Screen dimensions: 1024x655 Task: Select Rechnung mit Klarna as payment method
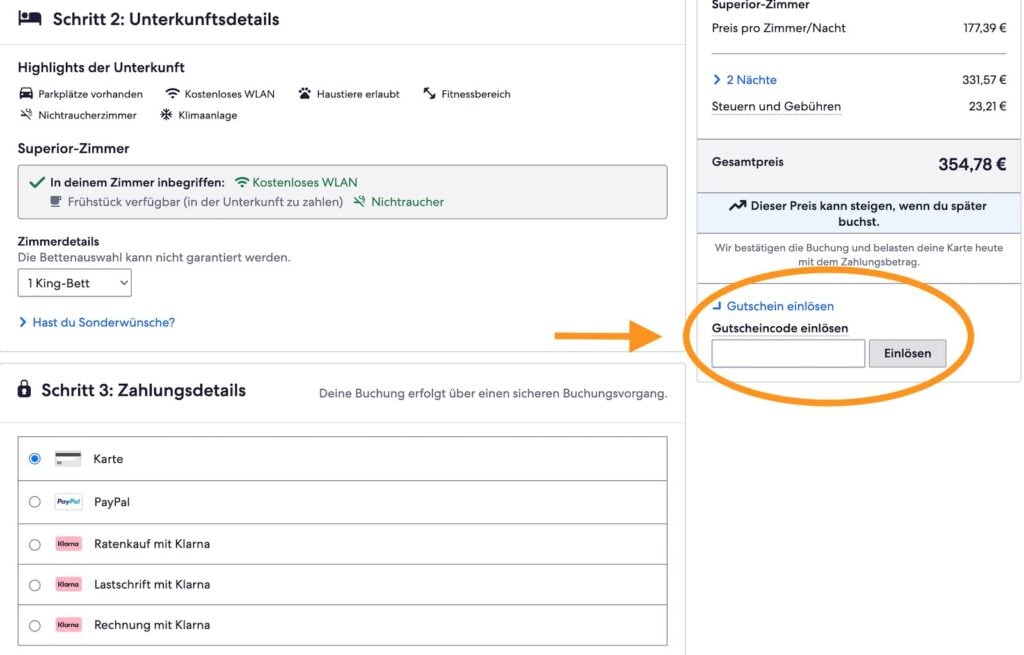33,627
